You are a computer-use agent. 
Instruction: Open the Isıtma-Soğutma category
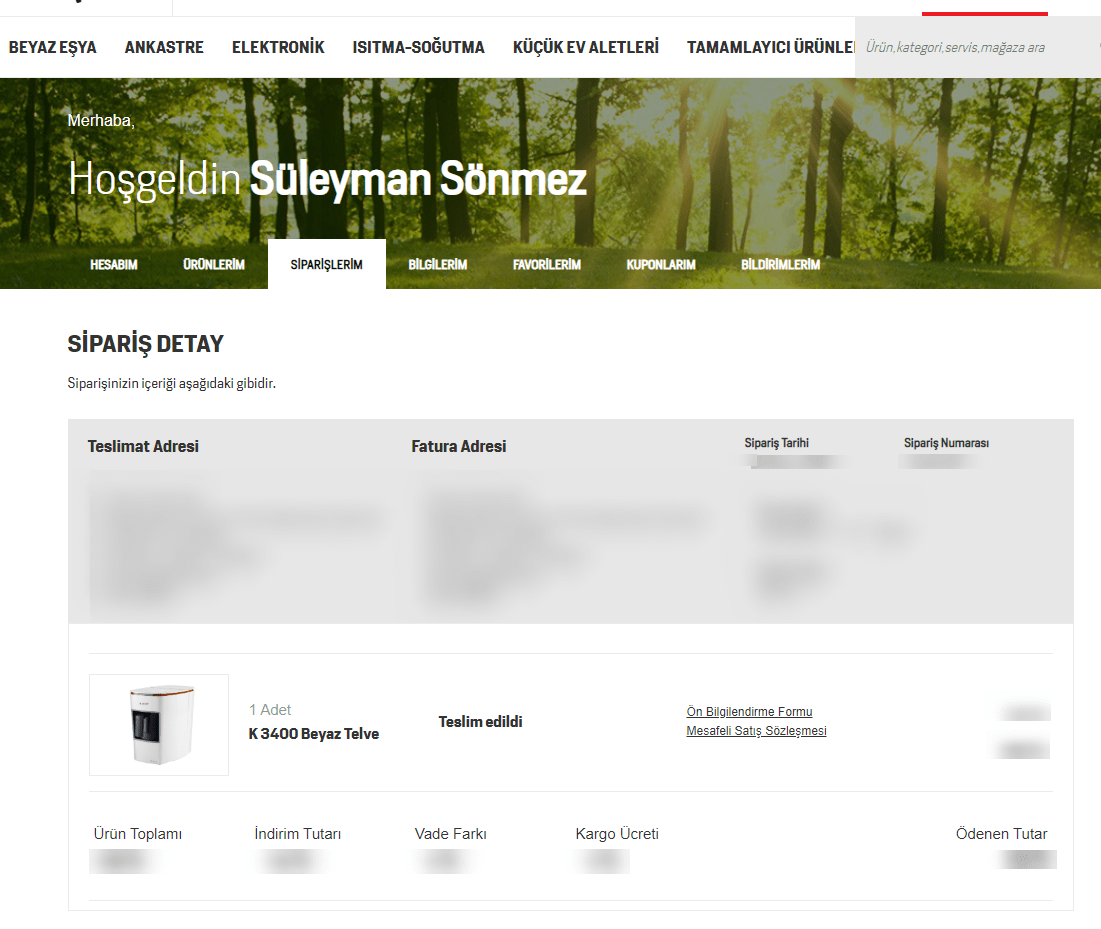(418, 47)
